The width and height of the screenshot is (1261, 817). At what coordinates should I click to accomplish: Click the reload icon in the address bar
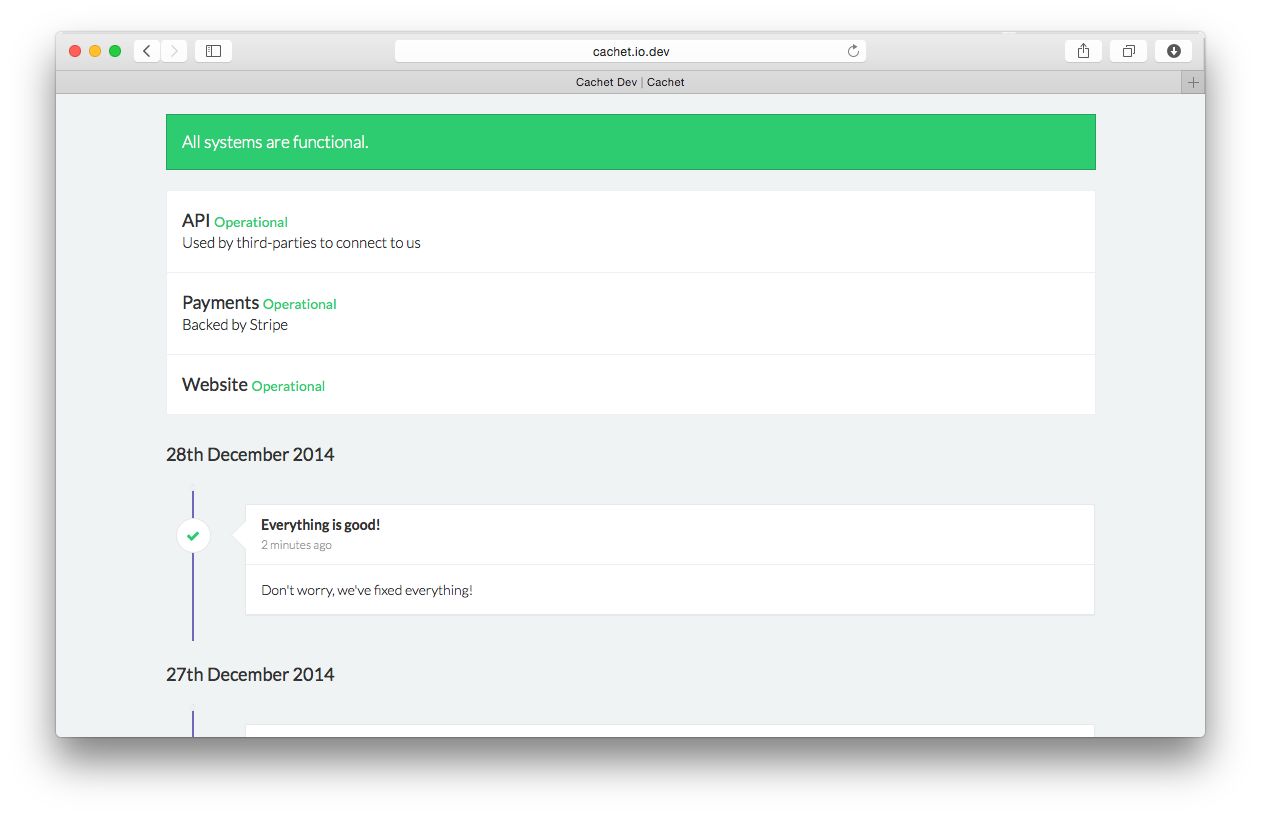(x=852, y=50)
